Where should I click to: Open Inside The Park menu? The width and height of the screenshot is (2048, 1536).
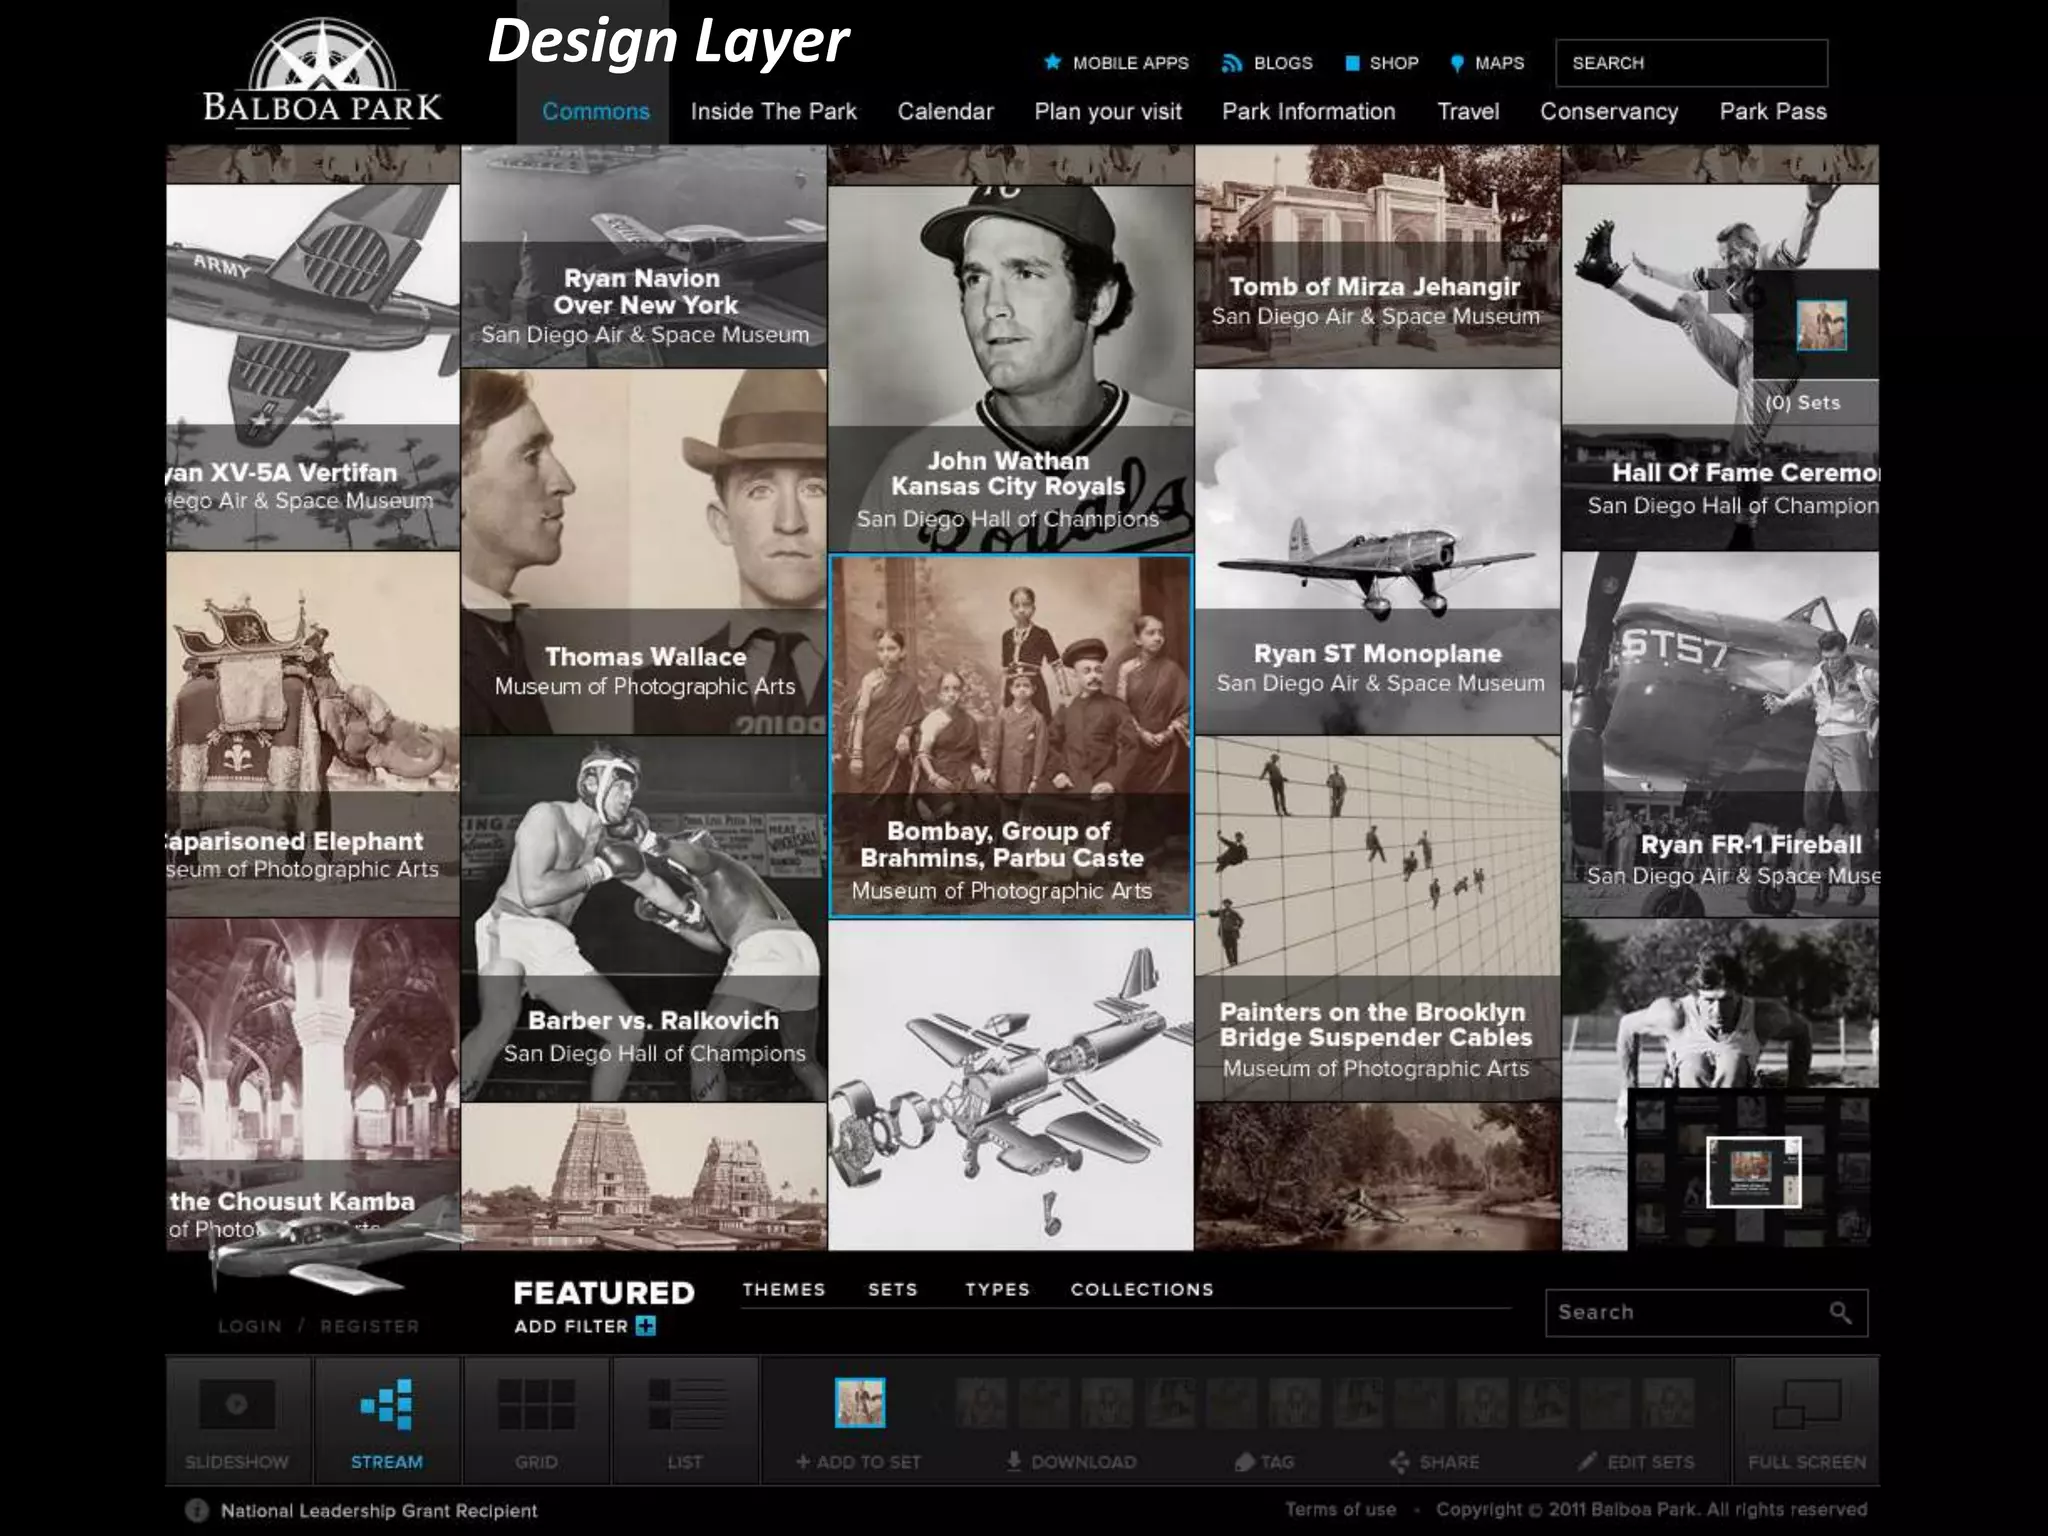tap(773, 111)
